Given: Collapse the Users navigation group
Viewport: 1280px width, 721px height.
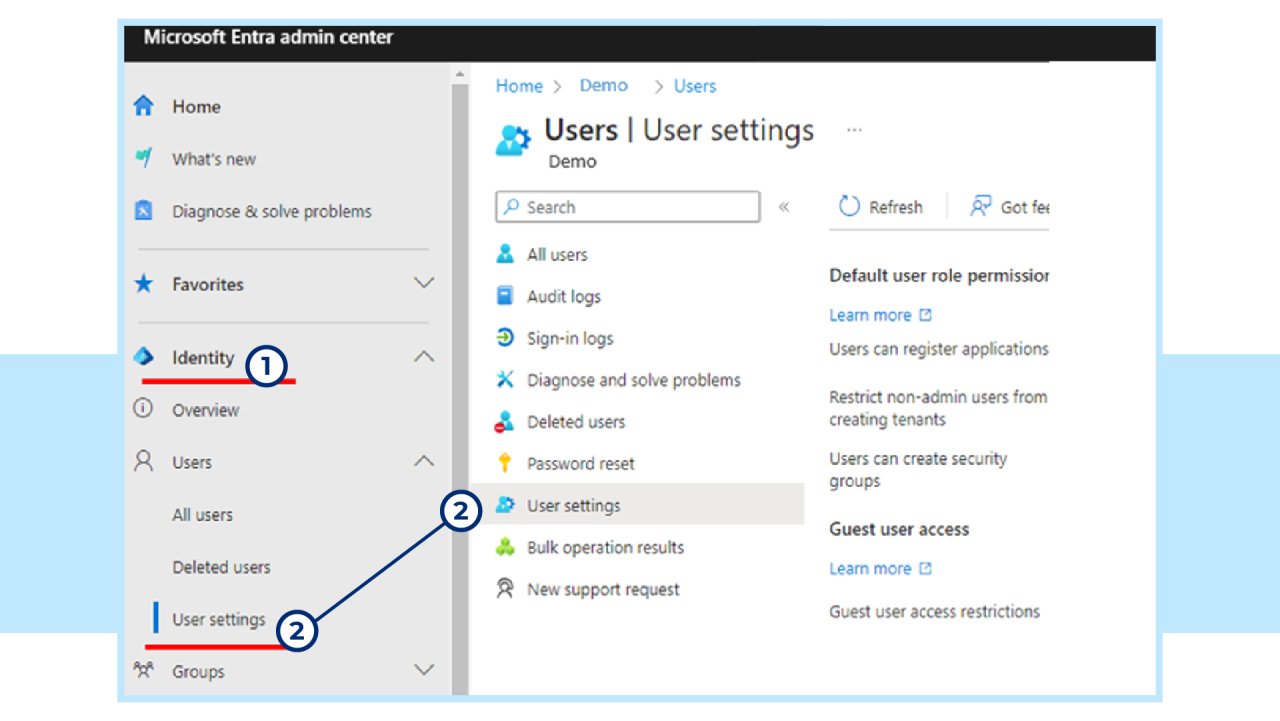Looking at the screenshot, I should coord(423,462).
